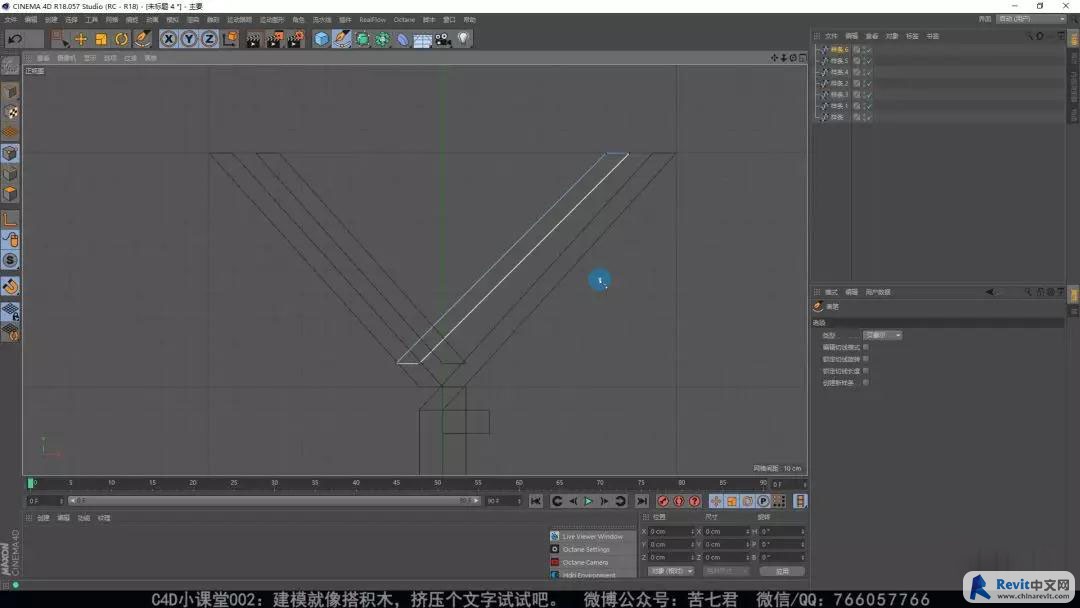Add a Camera object
The image size is (1080, 608).
tap(443, 39)
